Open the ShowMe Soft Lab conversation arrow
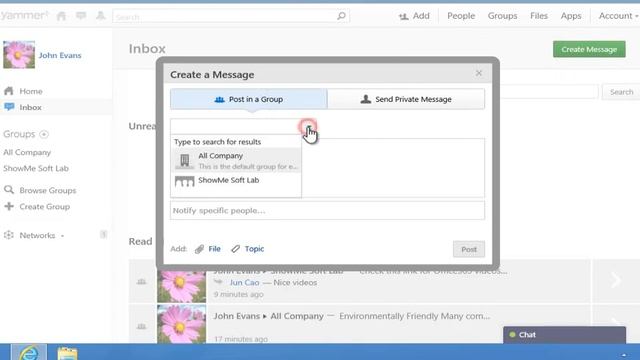This screenshot has width=640, height=360. [616, 280]
